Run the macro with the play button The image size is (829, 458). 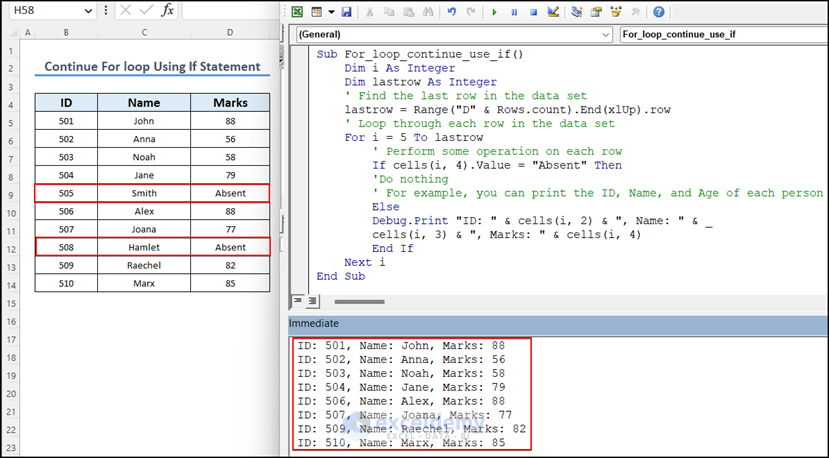pyautogui.click(x=495, y=12)
